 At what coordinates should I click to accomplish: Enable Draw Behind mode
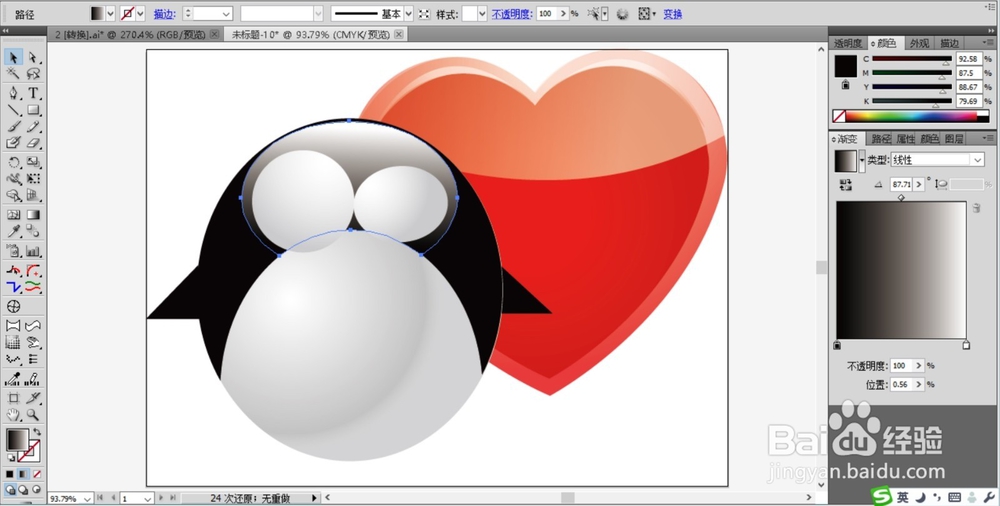(x=23, y=490)
